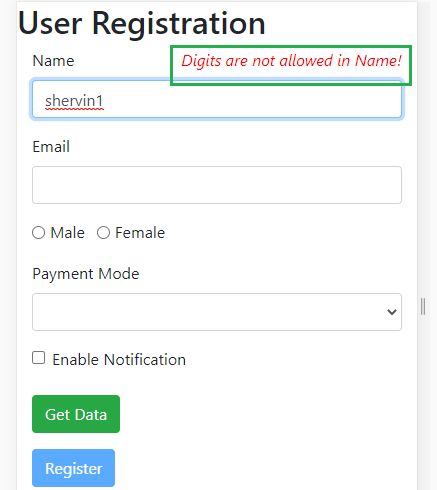Click the red 'Digits are not allowed' error message

(x=291, y=61)
